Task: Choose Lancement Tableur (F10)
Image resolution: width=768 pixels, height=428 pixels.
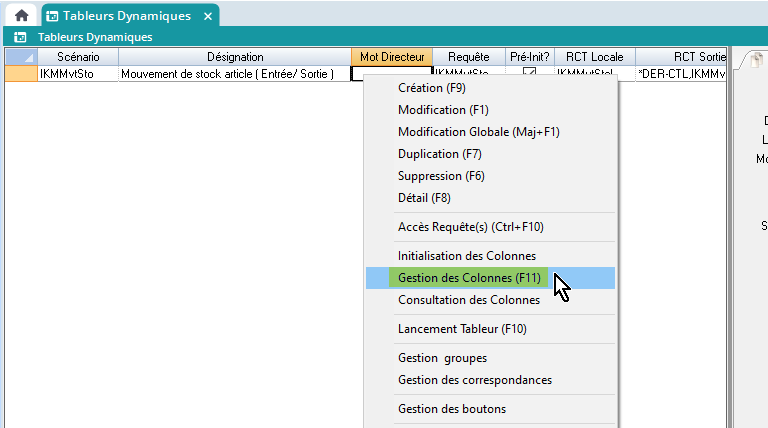Action: click(461, 328)
